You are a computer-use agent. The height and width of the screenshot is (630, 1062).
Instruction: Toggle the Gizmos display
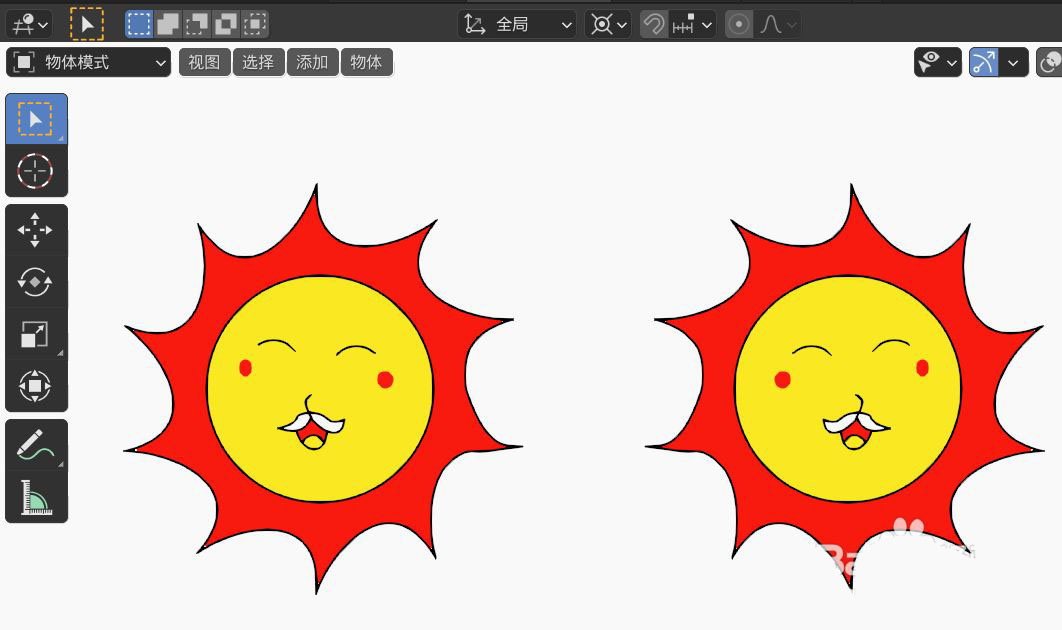(x=984, y=62)
